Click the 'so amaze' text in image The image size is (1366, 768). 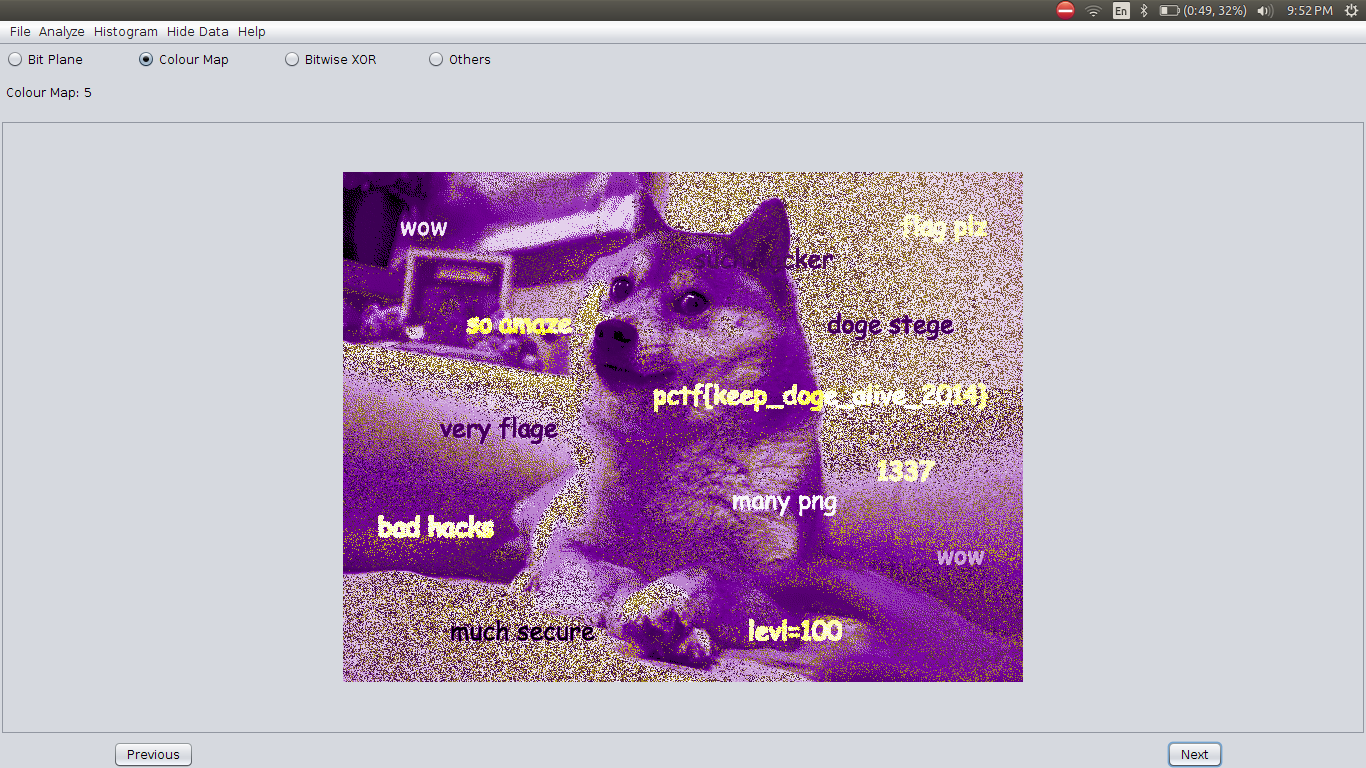pyautogui.click(x=519, y=324)
